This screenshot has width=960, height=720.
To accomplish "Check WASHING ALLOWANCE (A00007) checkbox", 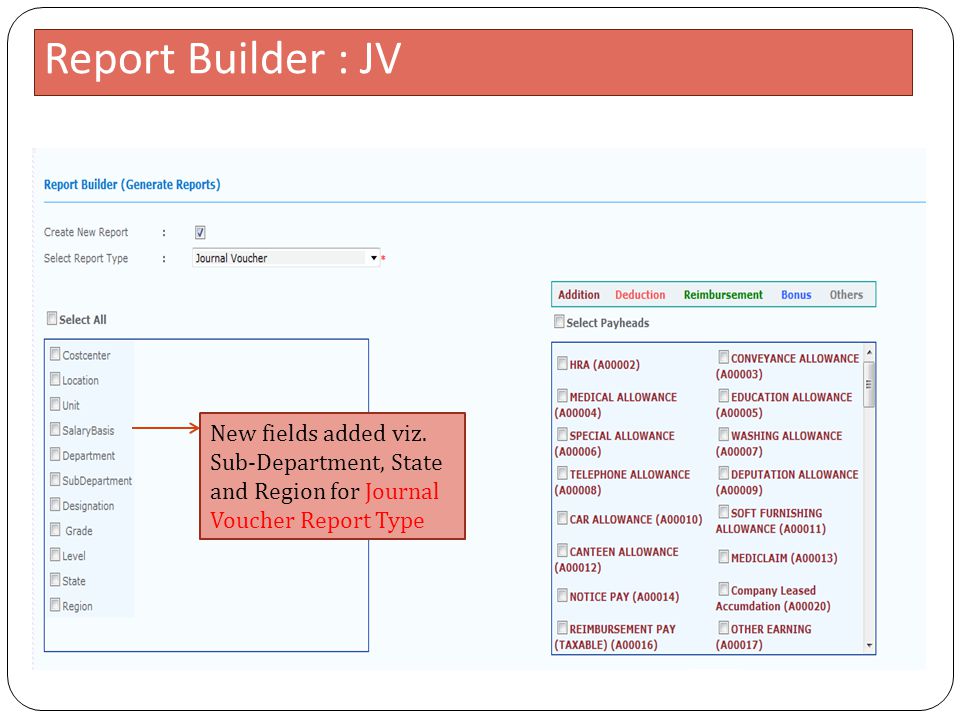I will tap(724, 434).
